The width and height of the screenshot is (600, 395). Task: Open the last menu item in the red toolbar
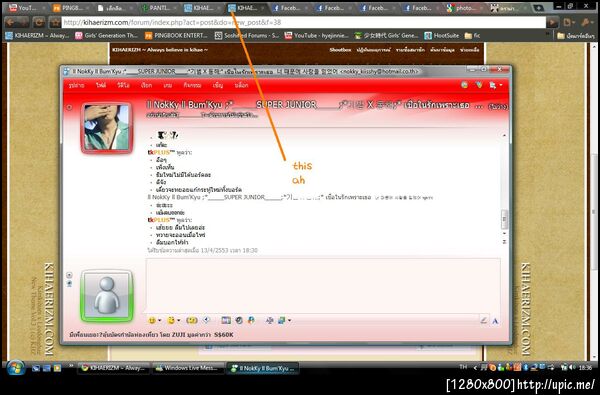(241, 85)
